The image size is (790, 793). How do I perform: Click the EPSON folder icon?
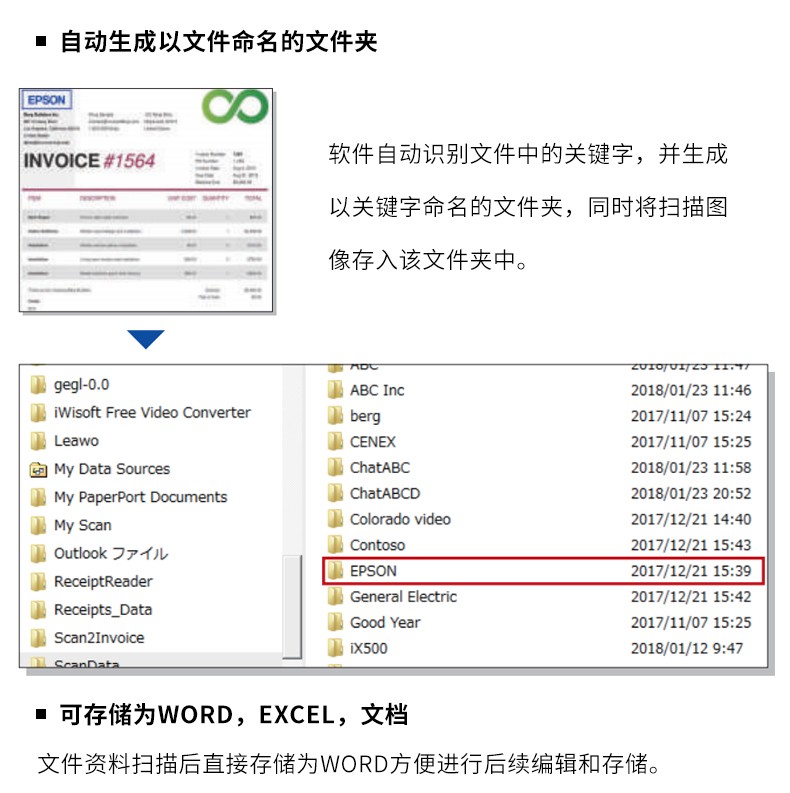pos(335,571)
